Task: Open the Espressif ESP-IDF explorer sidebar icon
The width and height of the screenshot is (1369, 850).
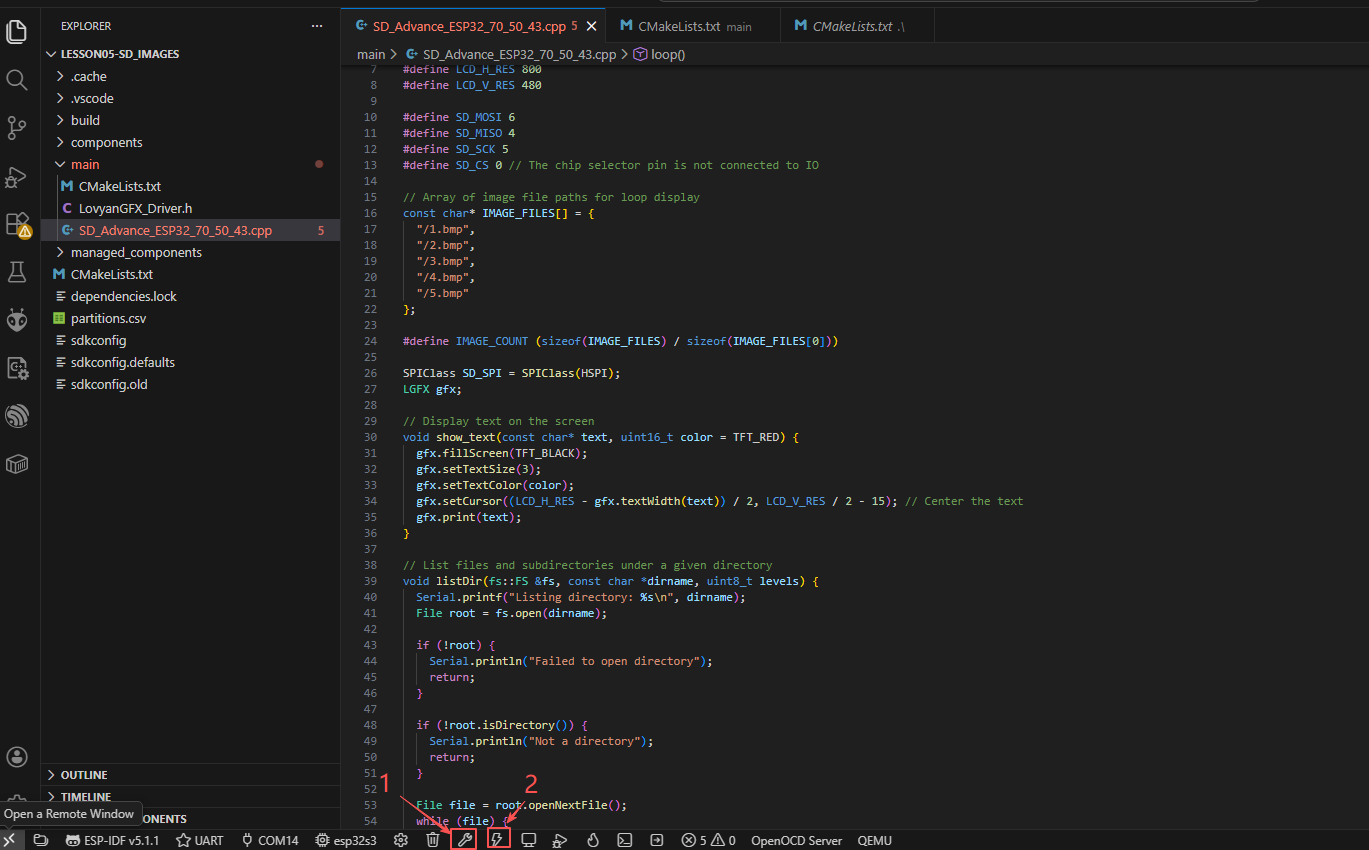Action: [x=17, y=415]
